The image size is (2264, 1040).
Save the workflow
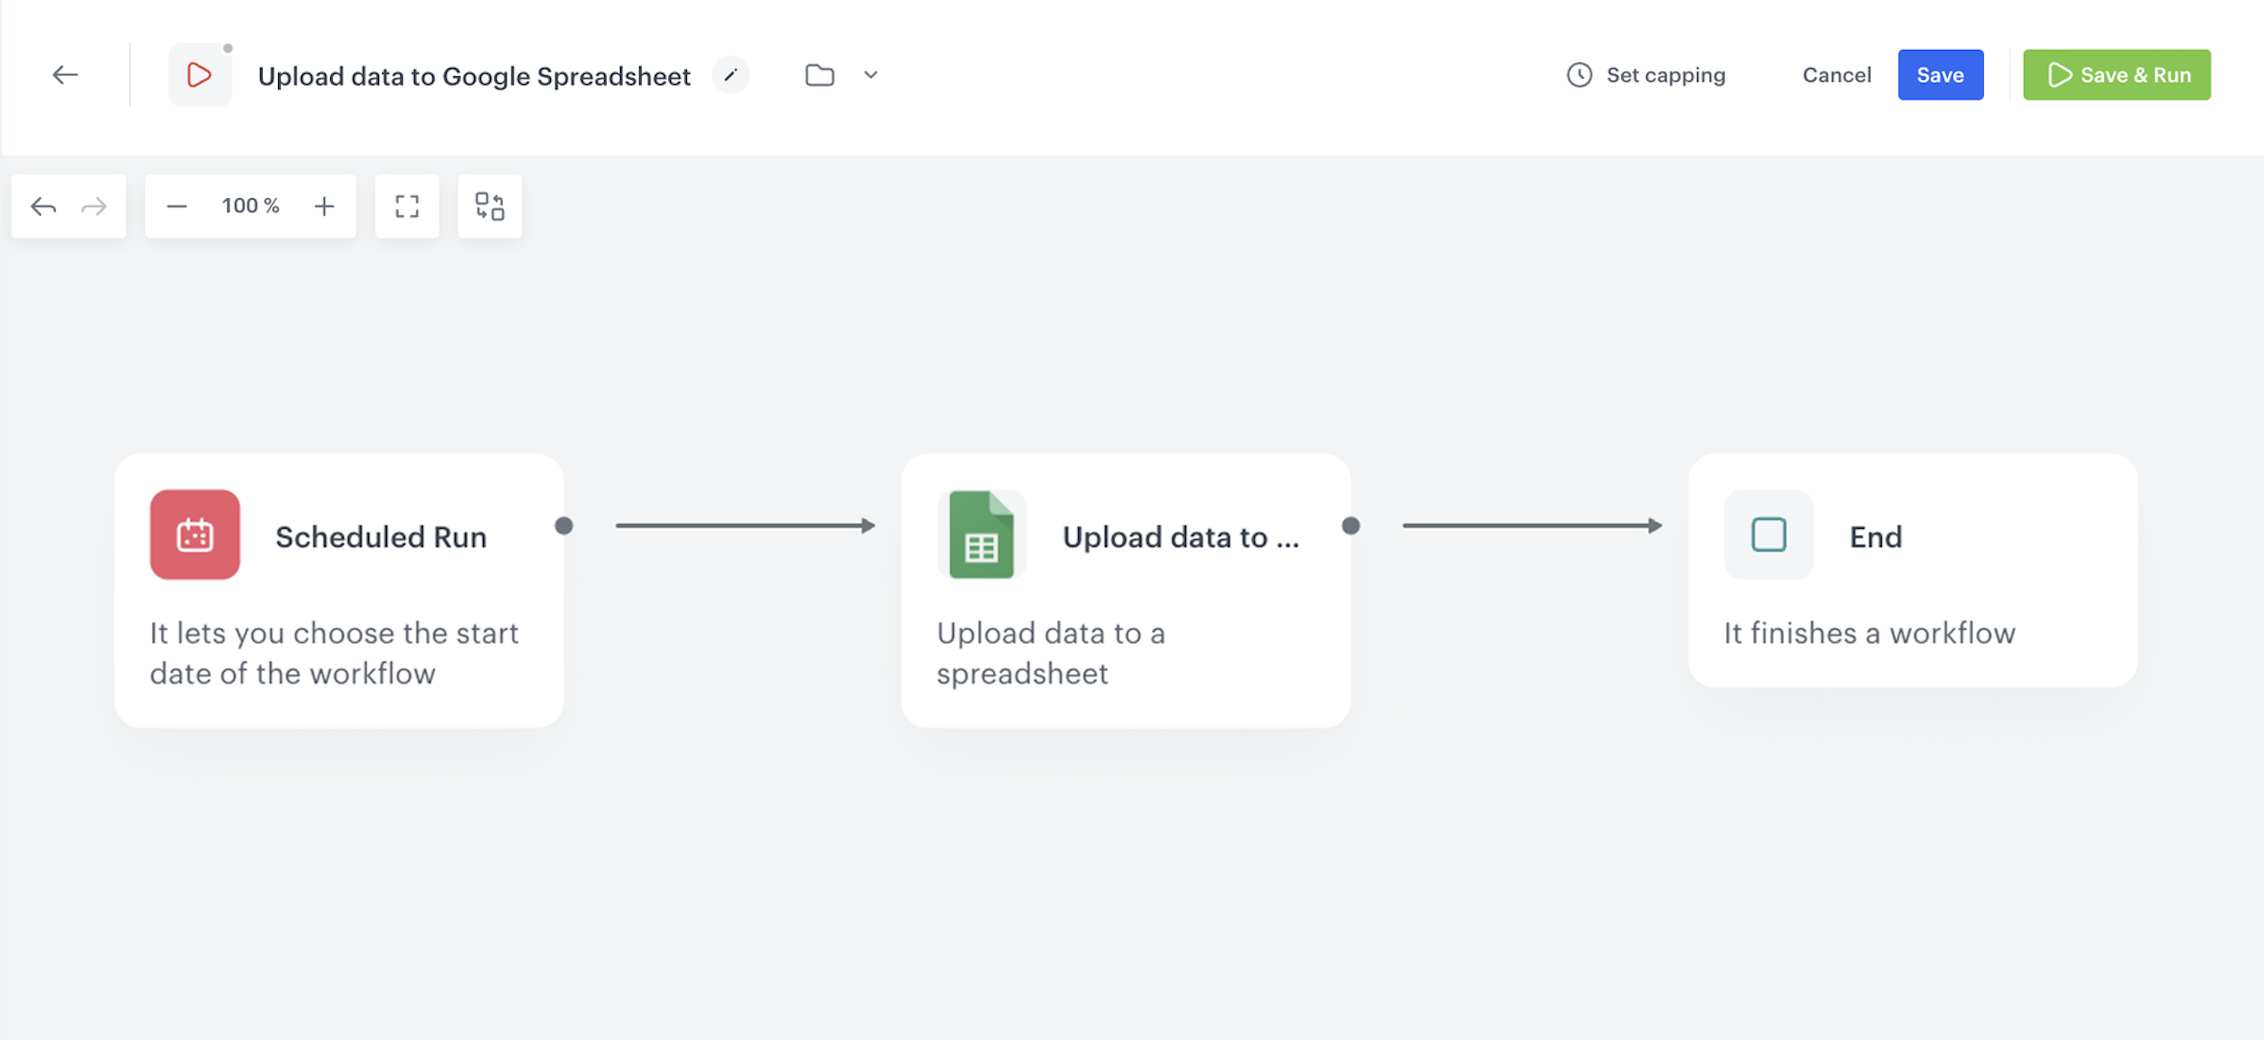point(1940,74)
